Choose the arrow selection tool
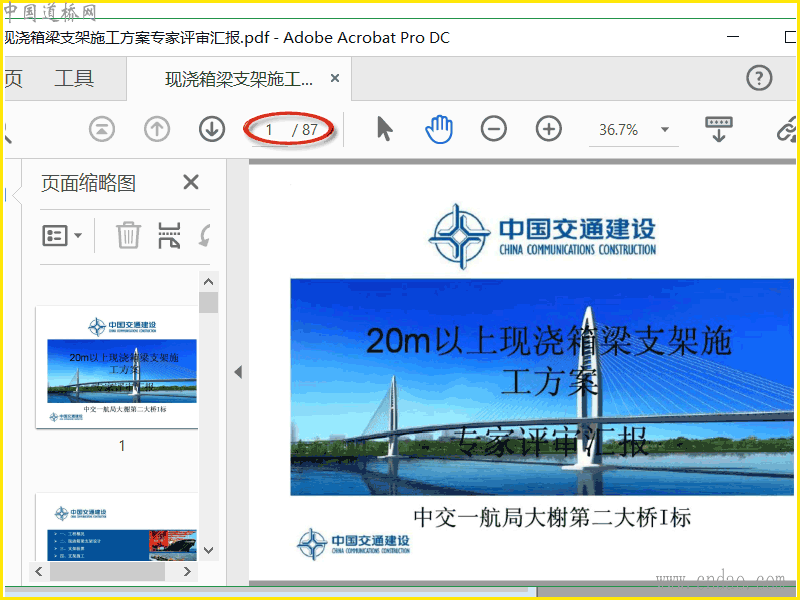 pos(385,129)
